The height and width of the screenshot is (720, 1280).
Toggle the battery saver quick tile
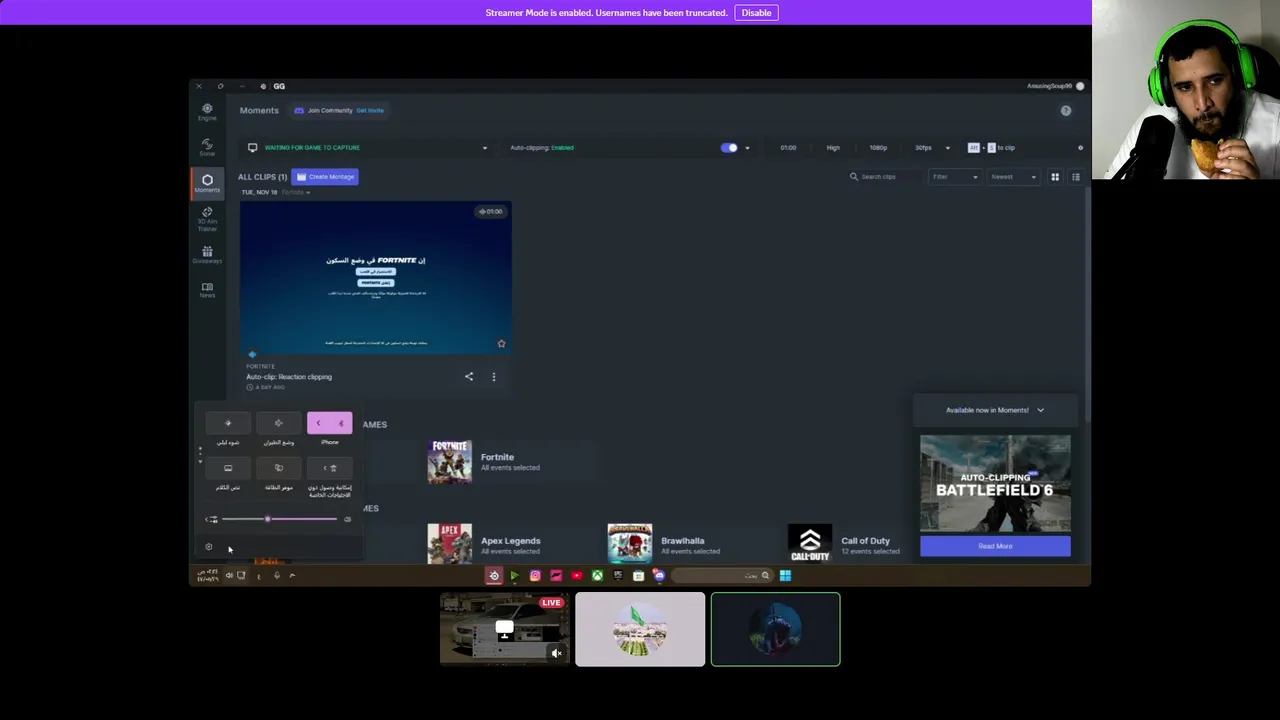pos(279,468)
